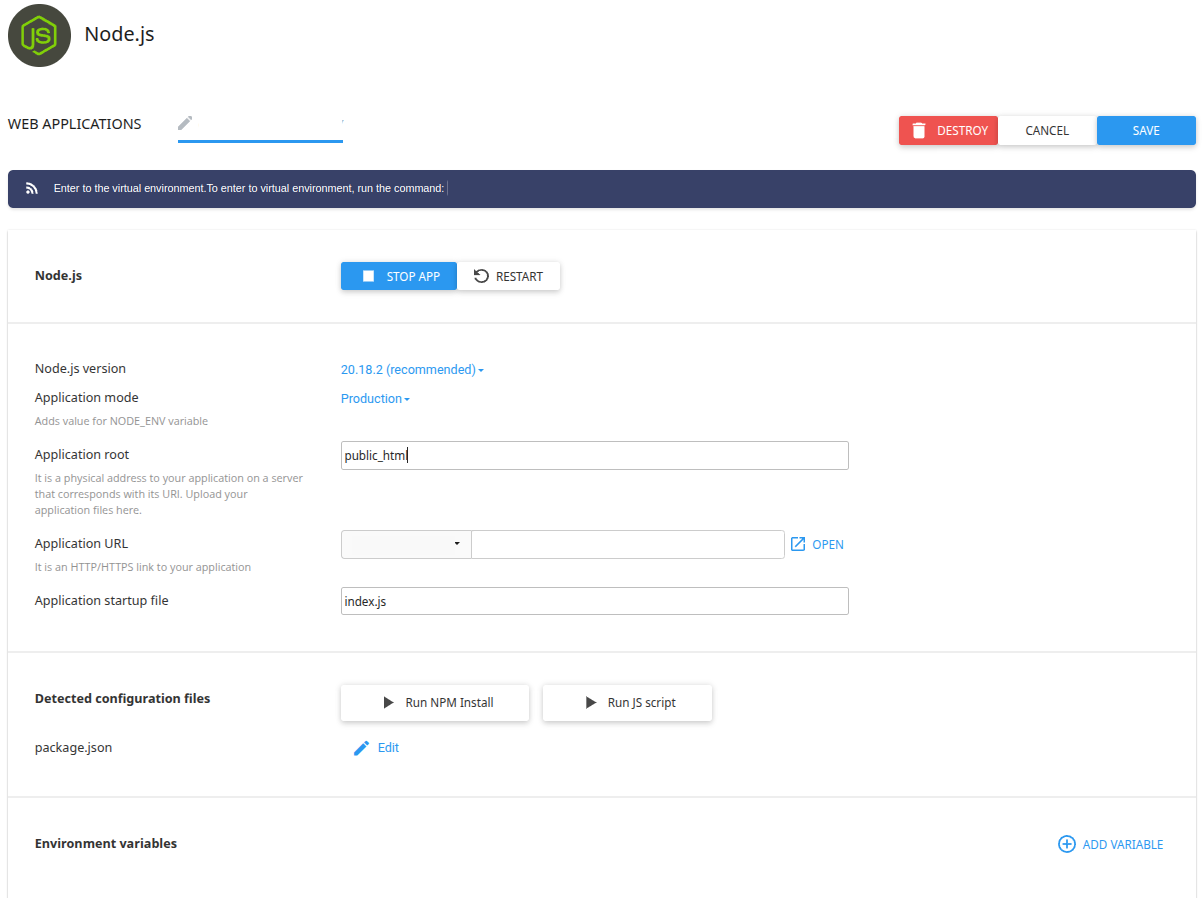Click the pencil icon to rename the application
The width and height of the screenshot is (1202, 898).
click(x=184, y=122)
